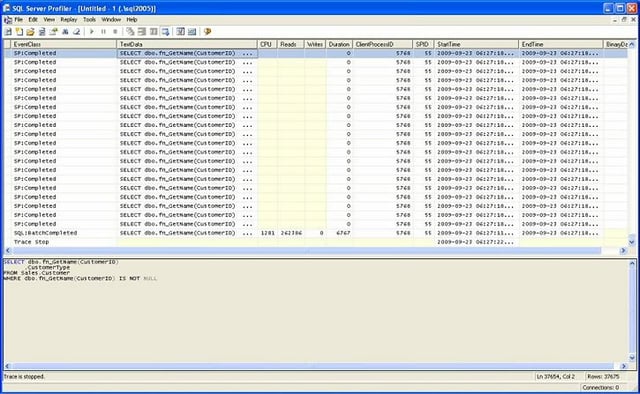Select the highlighted first SP:Completed row
This screenshot has height=394, width=640.
315,53
